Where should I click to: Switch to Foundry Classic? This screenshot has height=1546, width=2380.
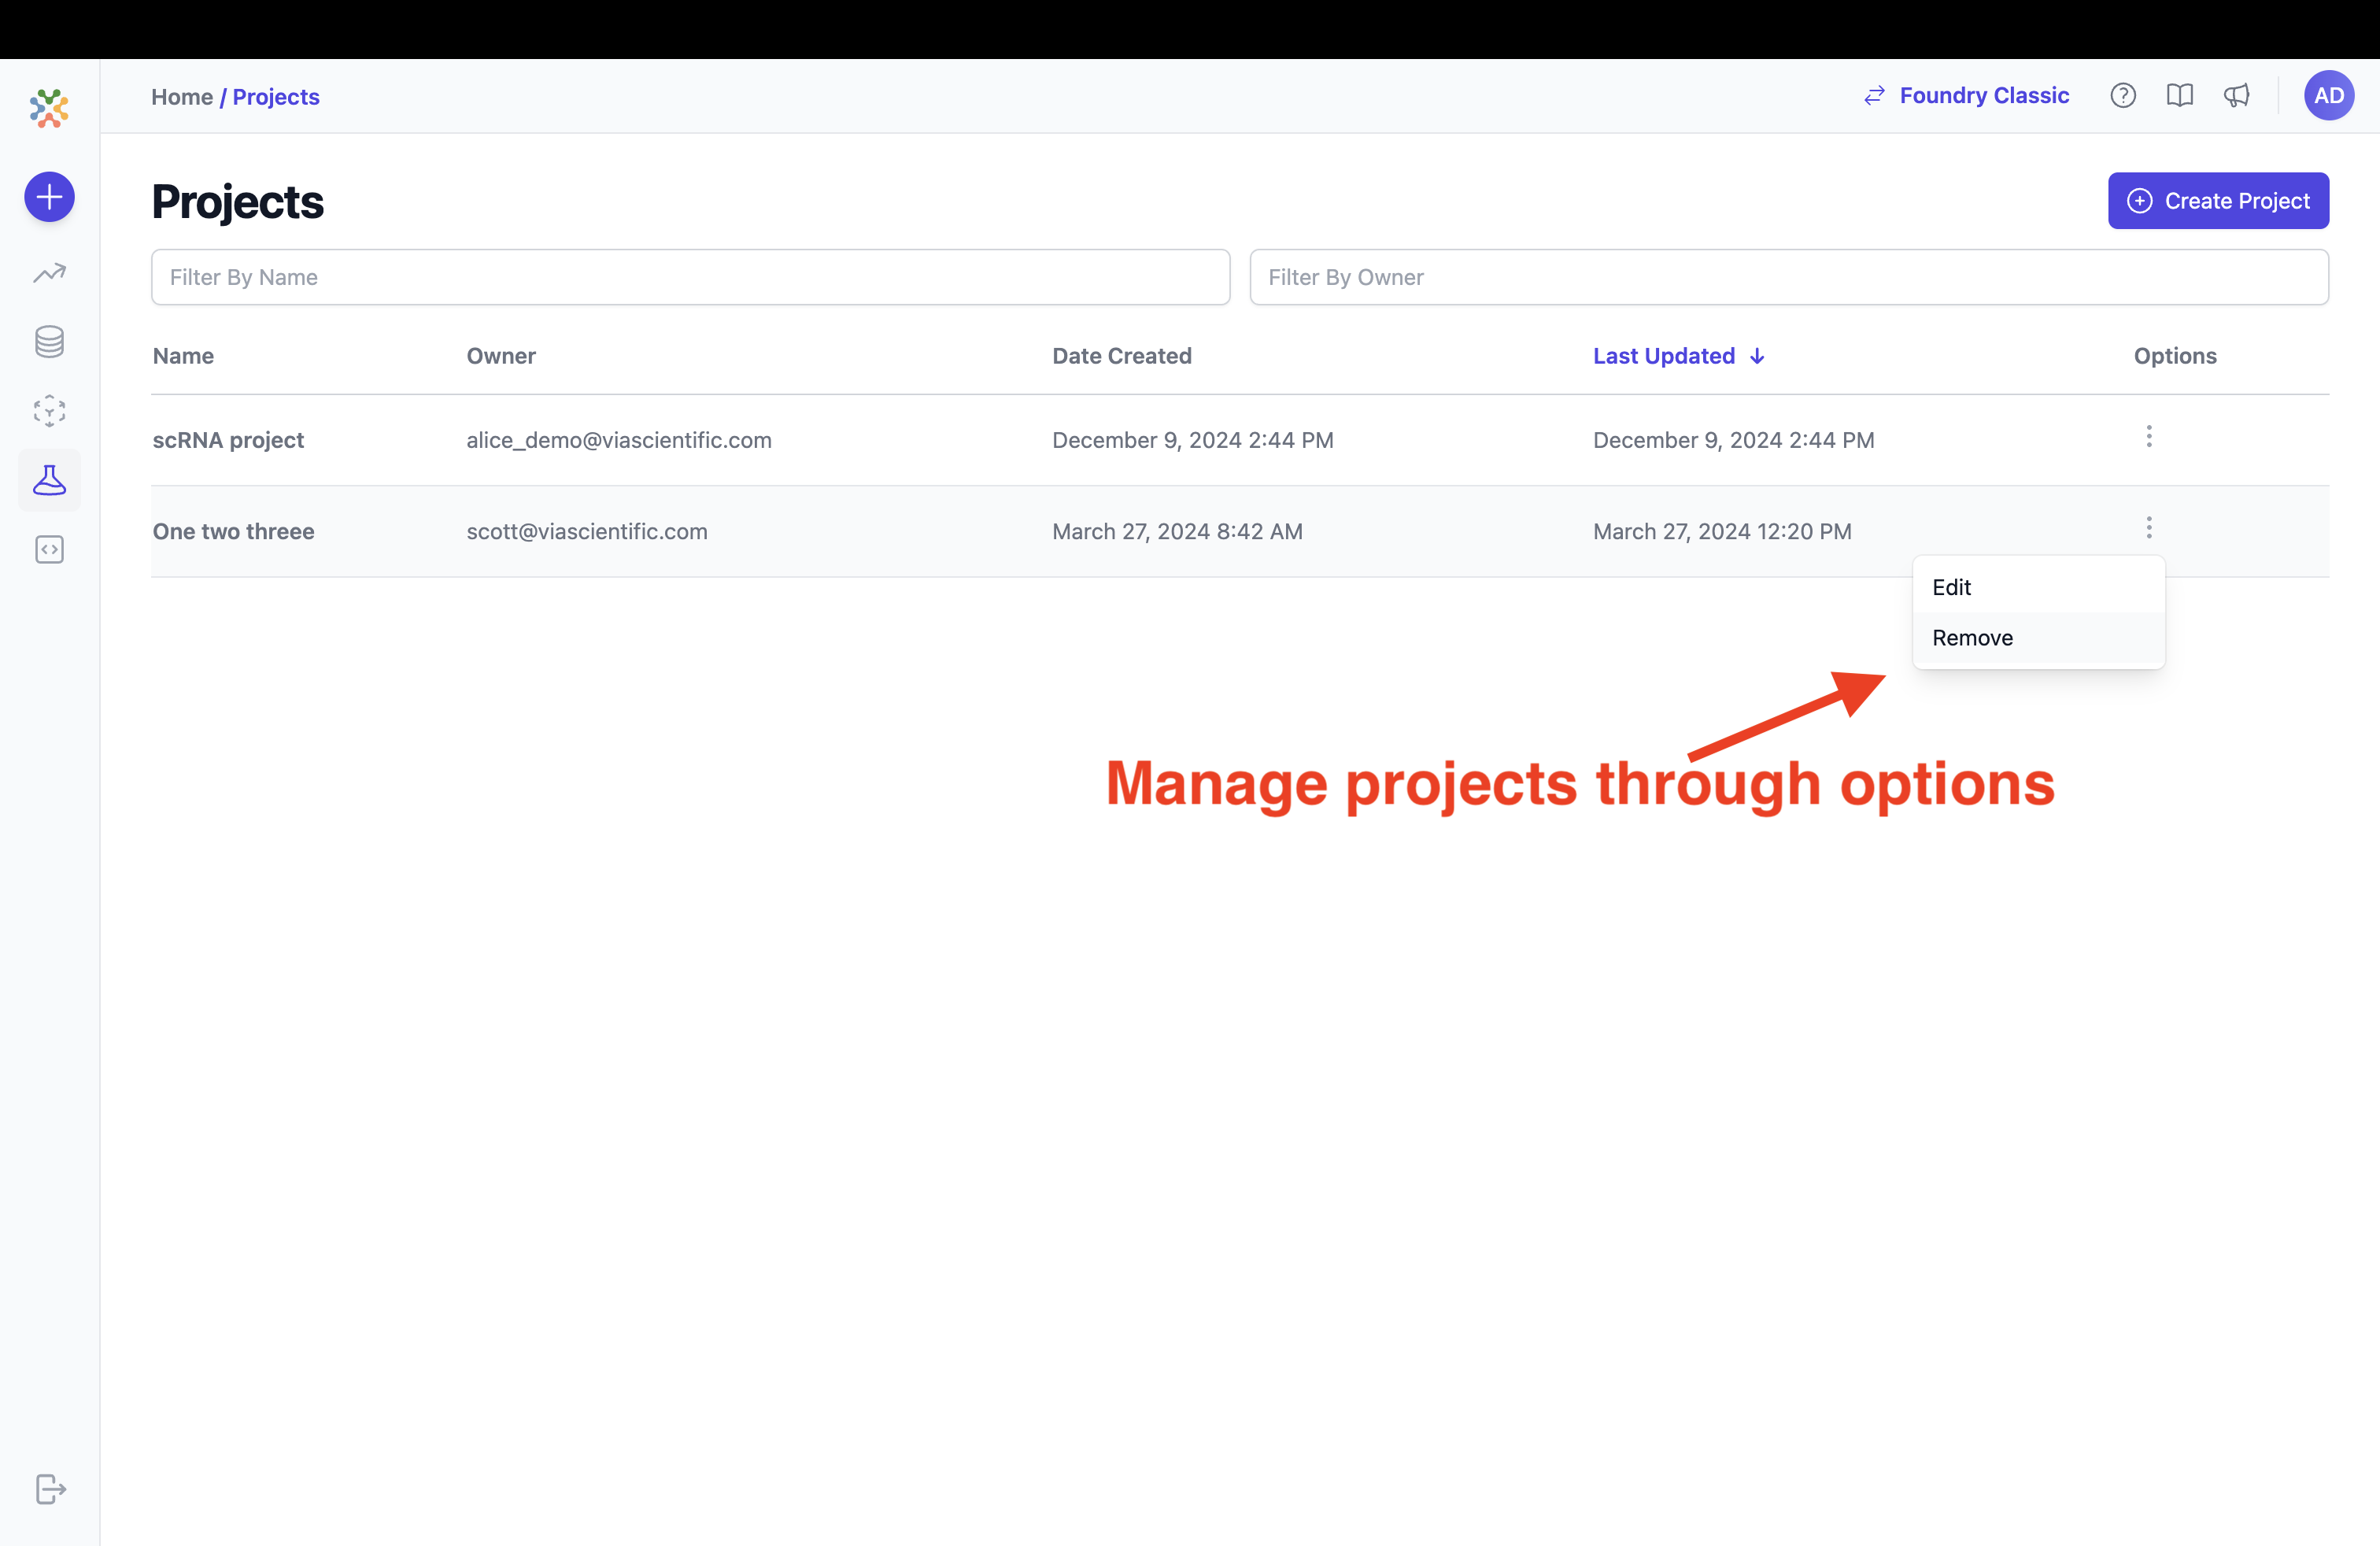[1984, 95]
